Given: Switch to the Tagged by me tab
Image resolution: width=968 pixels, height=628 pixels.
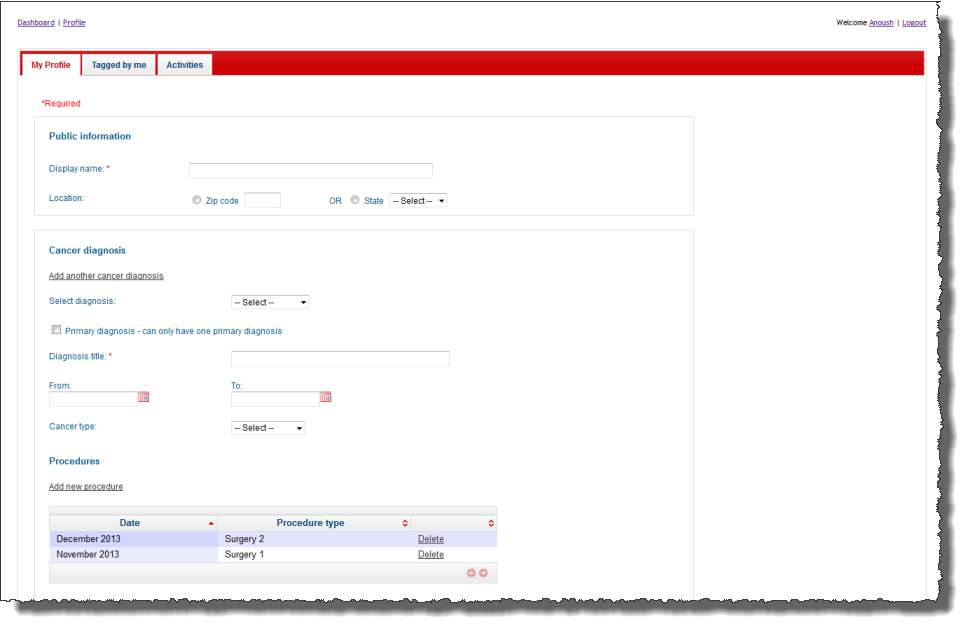Looking at the screenshot, I should point(119,65).
